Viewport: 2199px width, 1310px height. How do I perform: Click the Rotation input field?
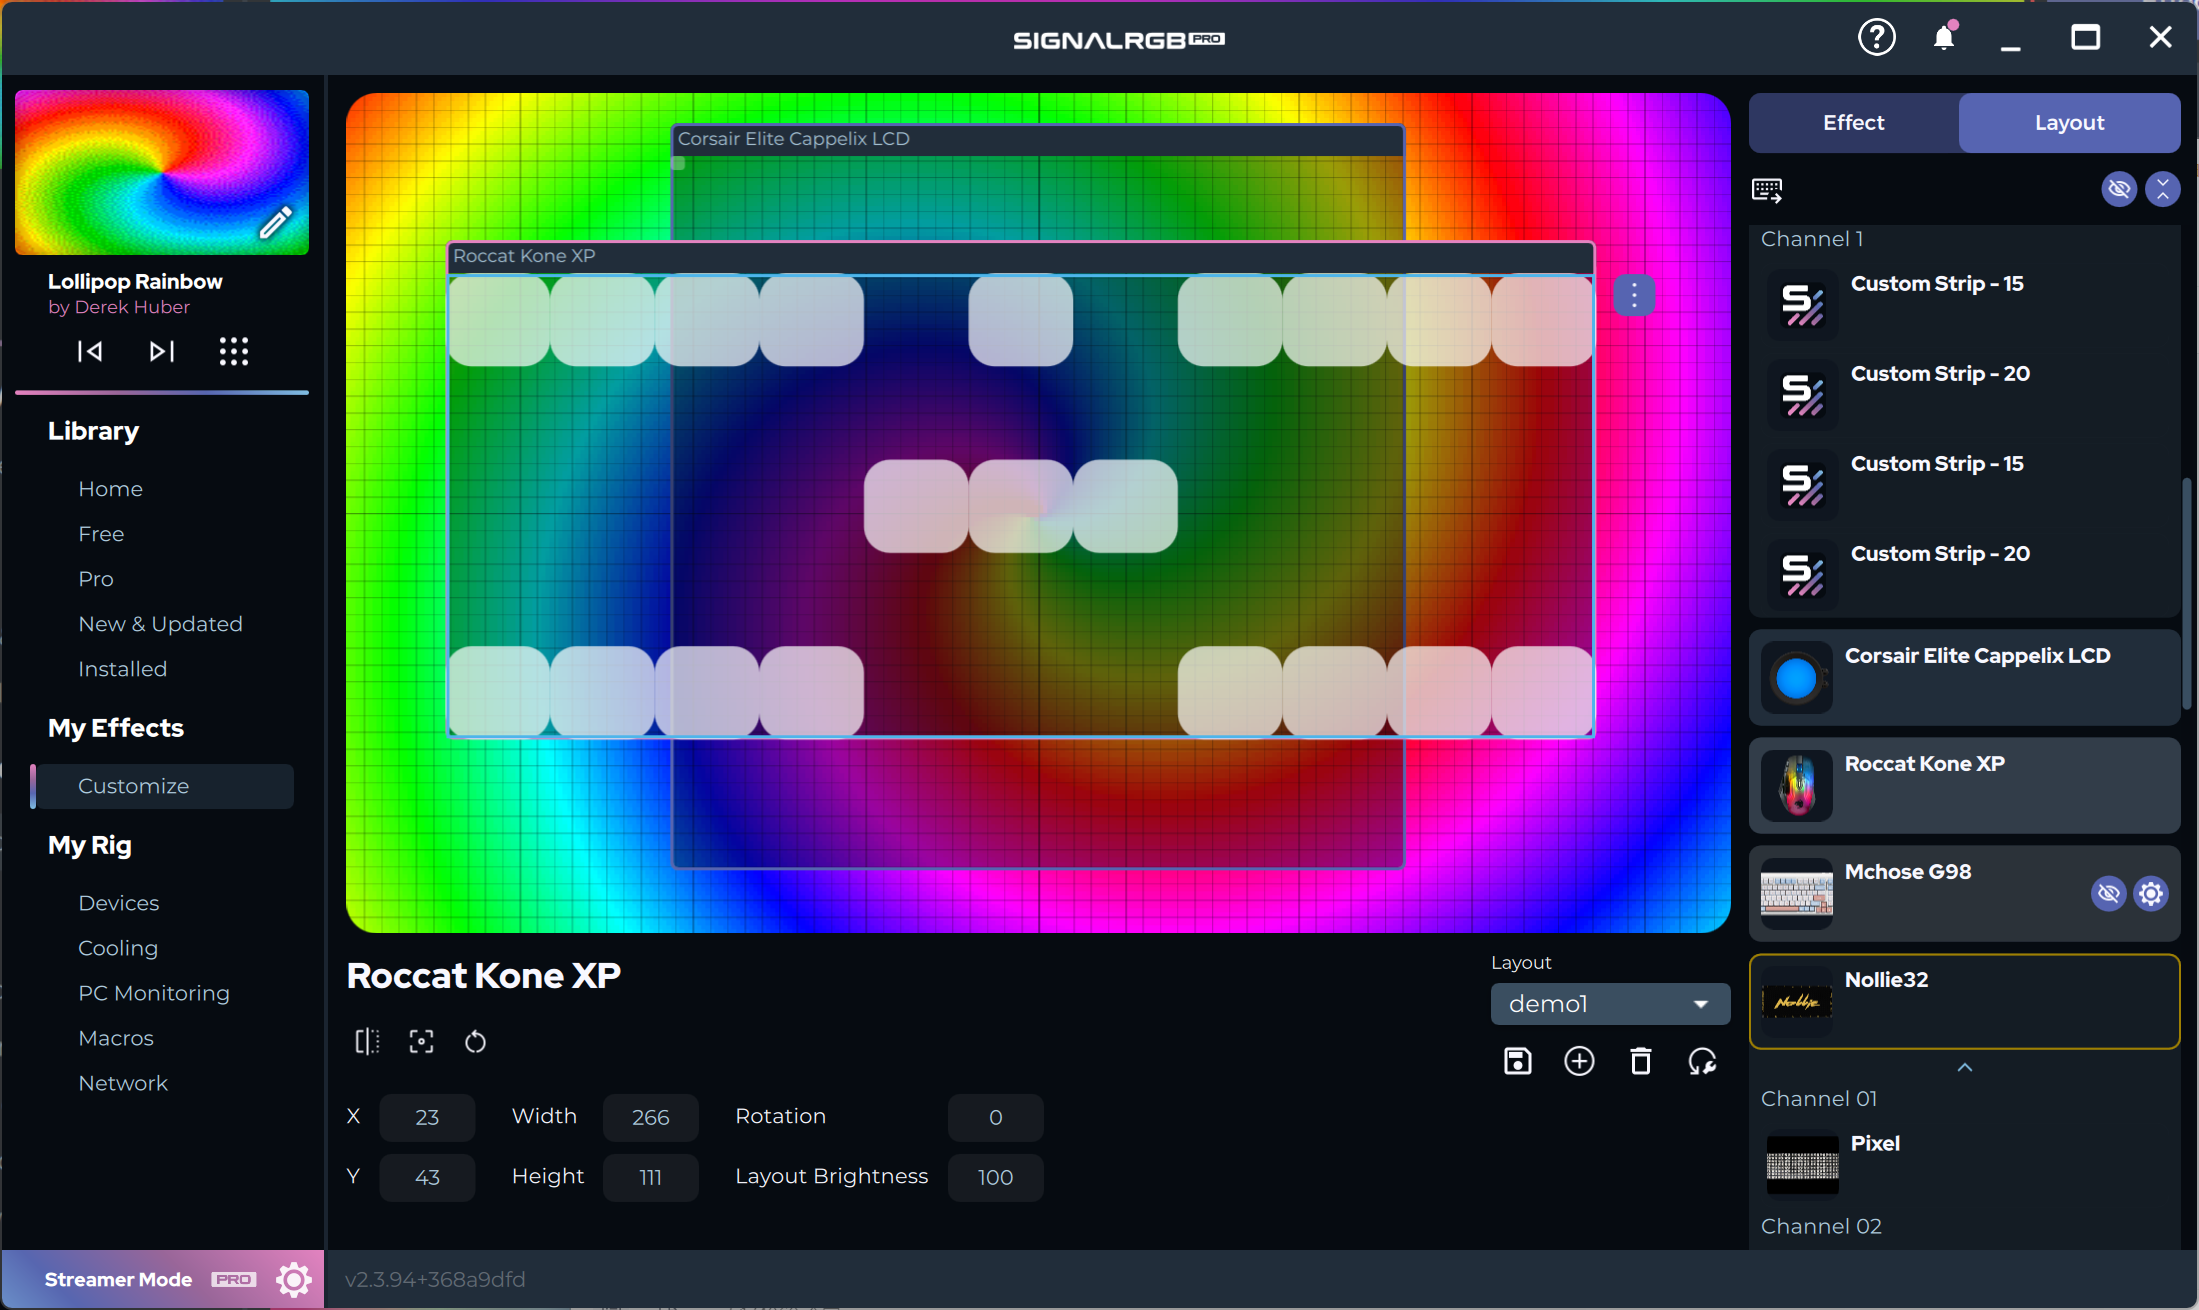(x=995, y=1117)
